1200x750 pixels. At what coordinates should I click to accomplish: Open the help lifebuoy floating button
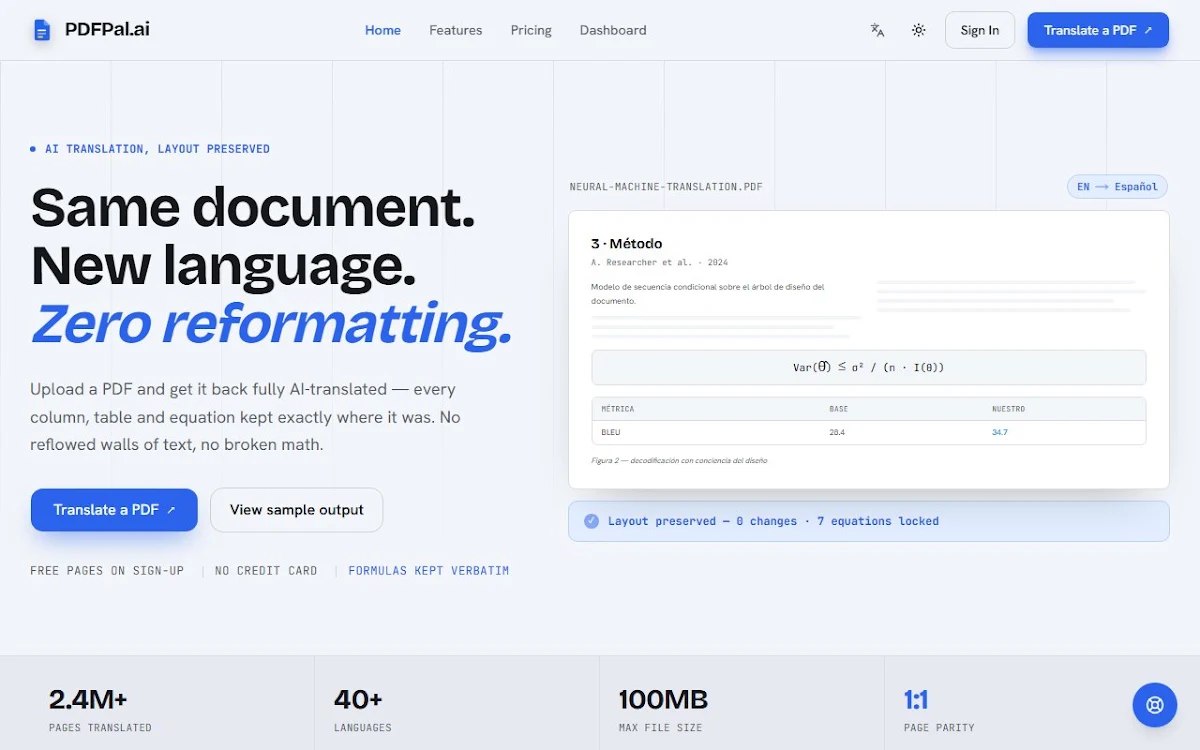[1155, 705]
